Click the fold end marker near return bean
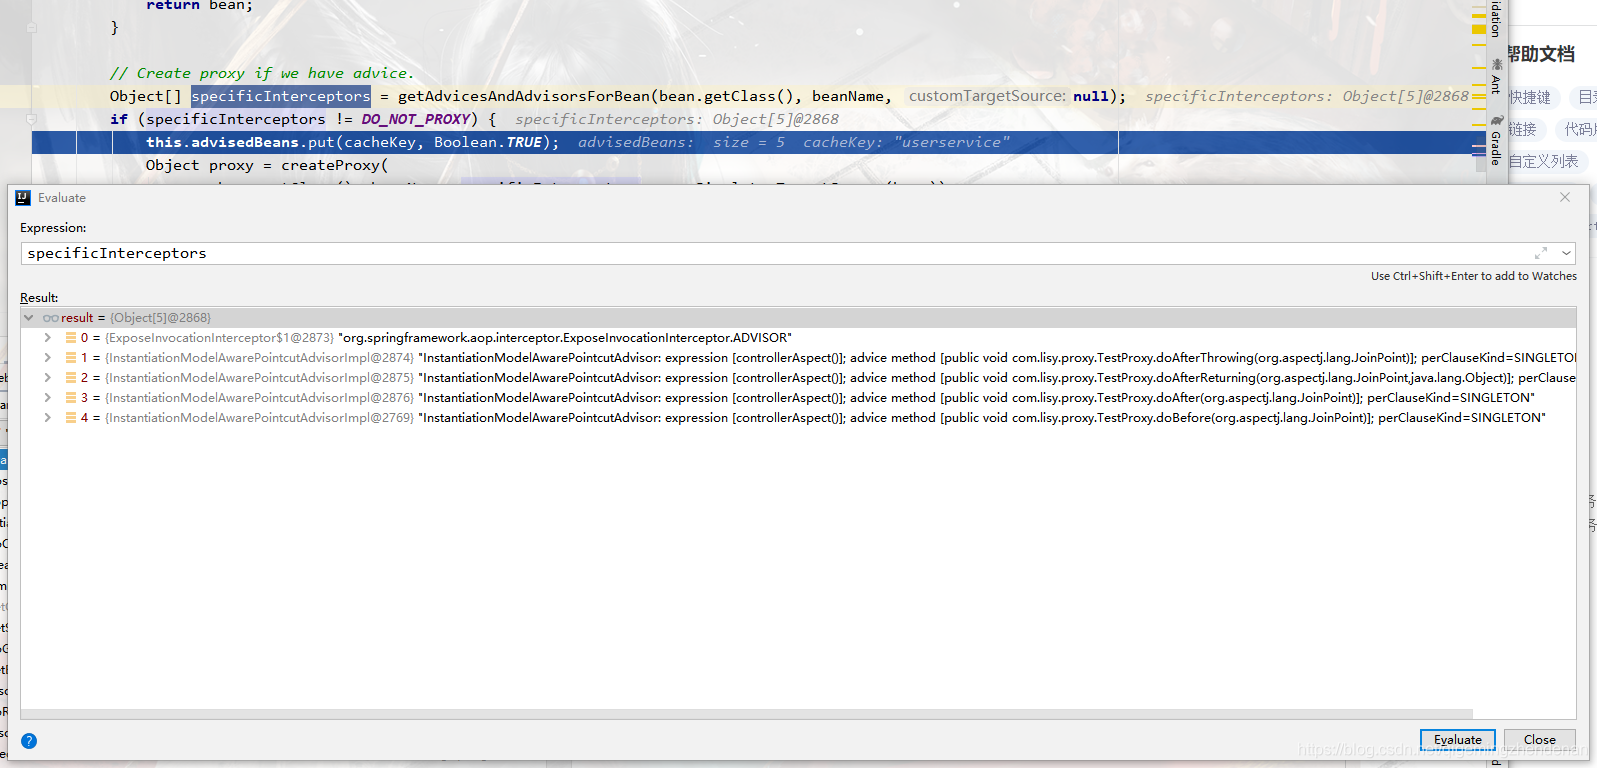This screenshot has width=1597, height=768. (31, 28)
